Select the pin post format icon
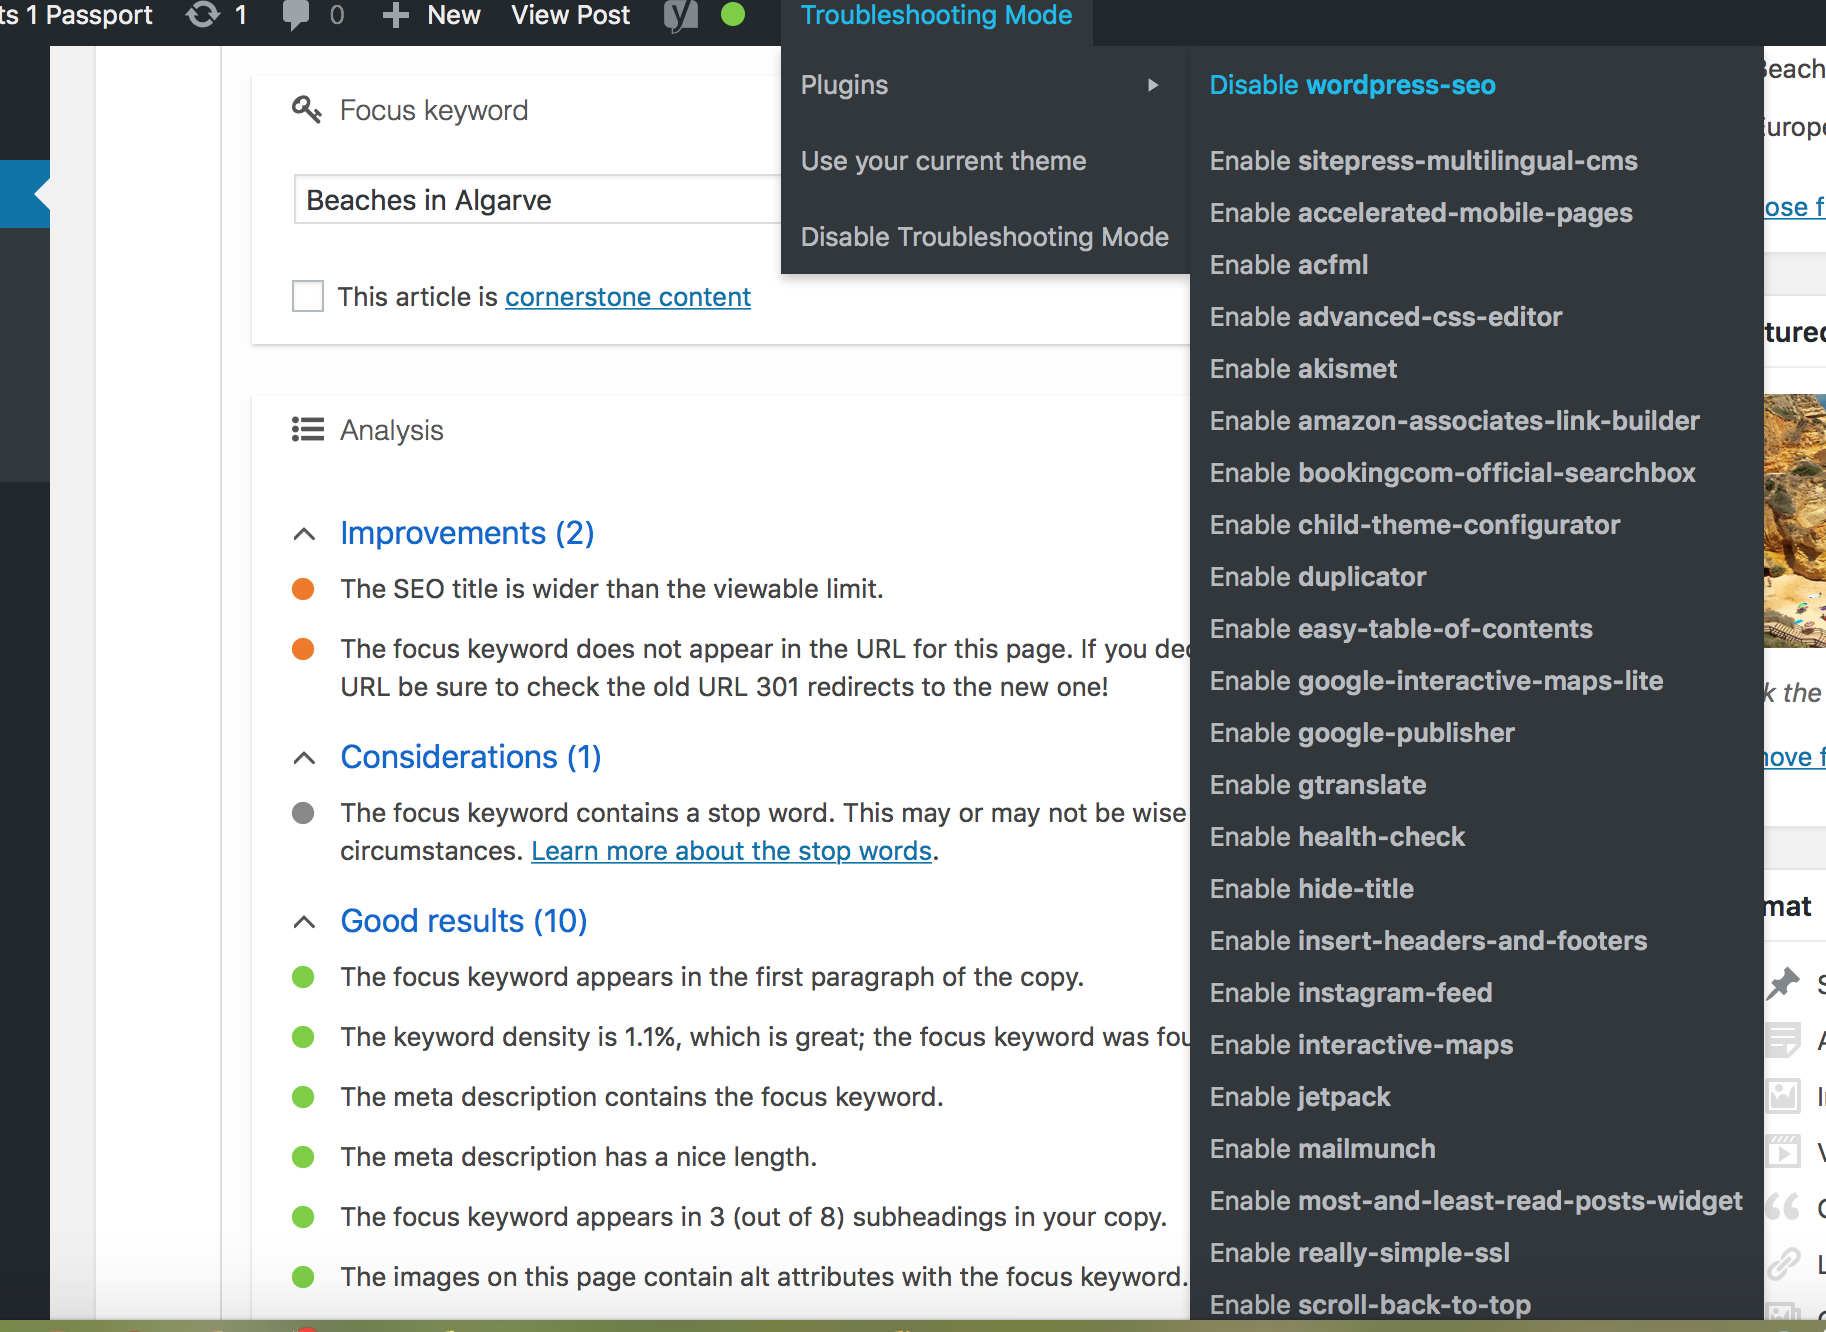Screen dimensions: 1826x1332 (1783, 984)
